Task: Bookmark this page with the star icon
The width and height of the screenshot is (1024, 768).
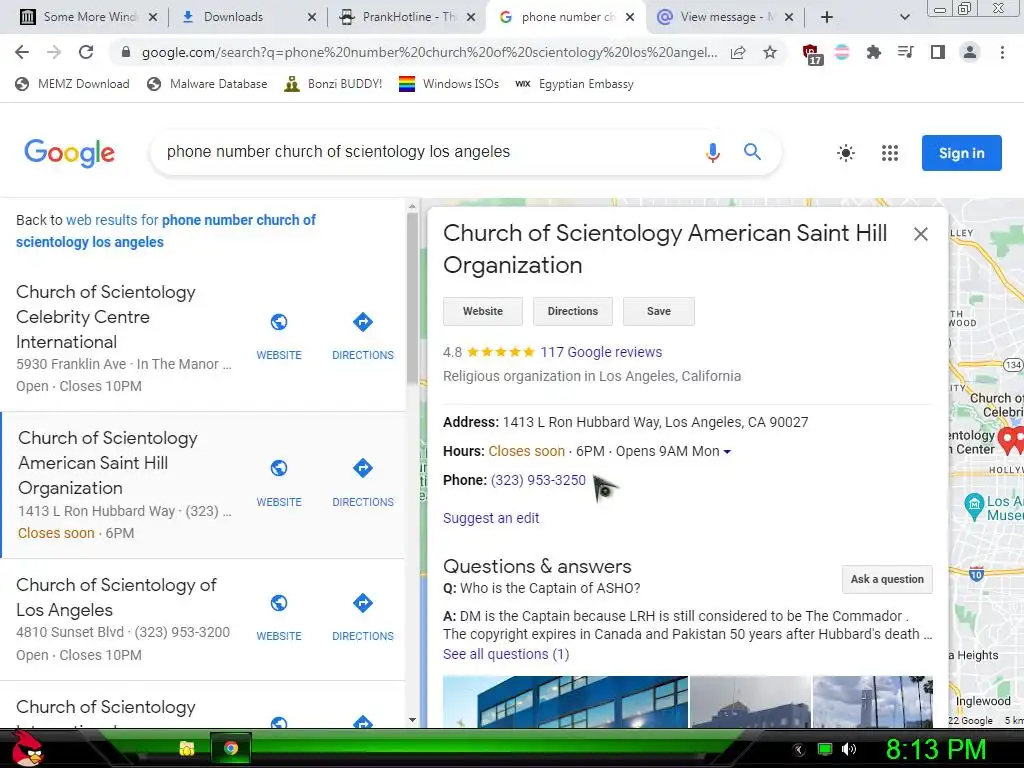Action: pyautogui.click(x=770, y=52)
